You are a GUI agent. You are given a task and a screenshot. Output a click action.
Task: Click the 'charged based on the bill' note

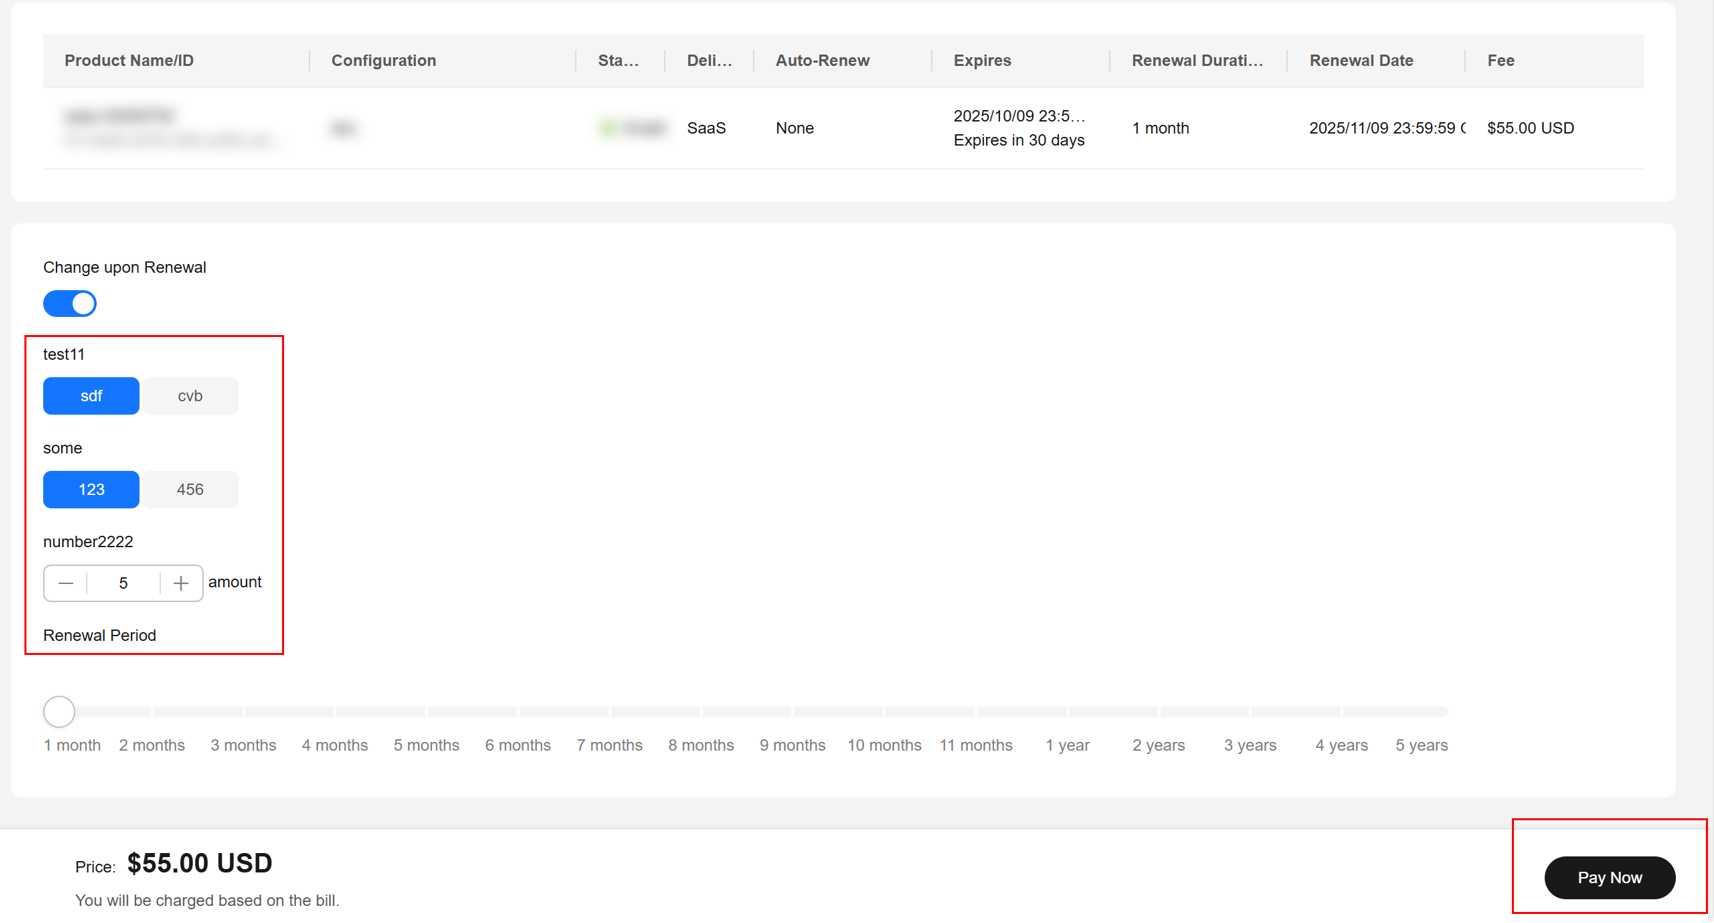pyautogui.click(x=207, y=901)
